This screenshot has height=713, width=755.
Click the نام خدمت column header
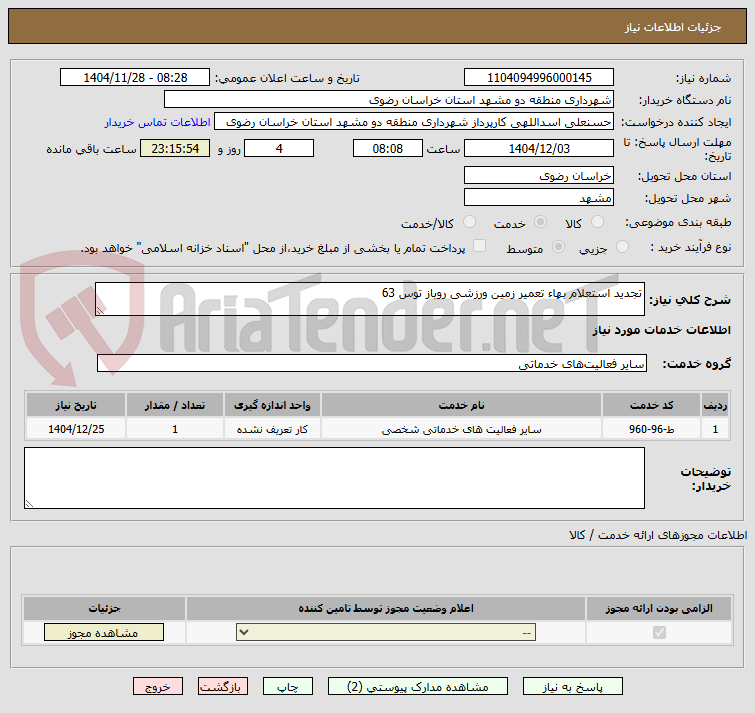(x=461, y=405)
